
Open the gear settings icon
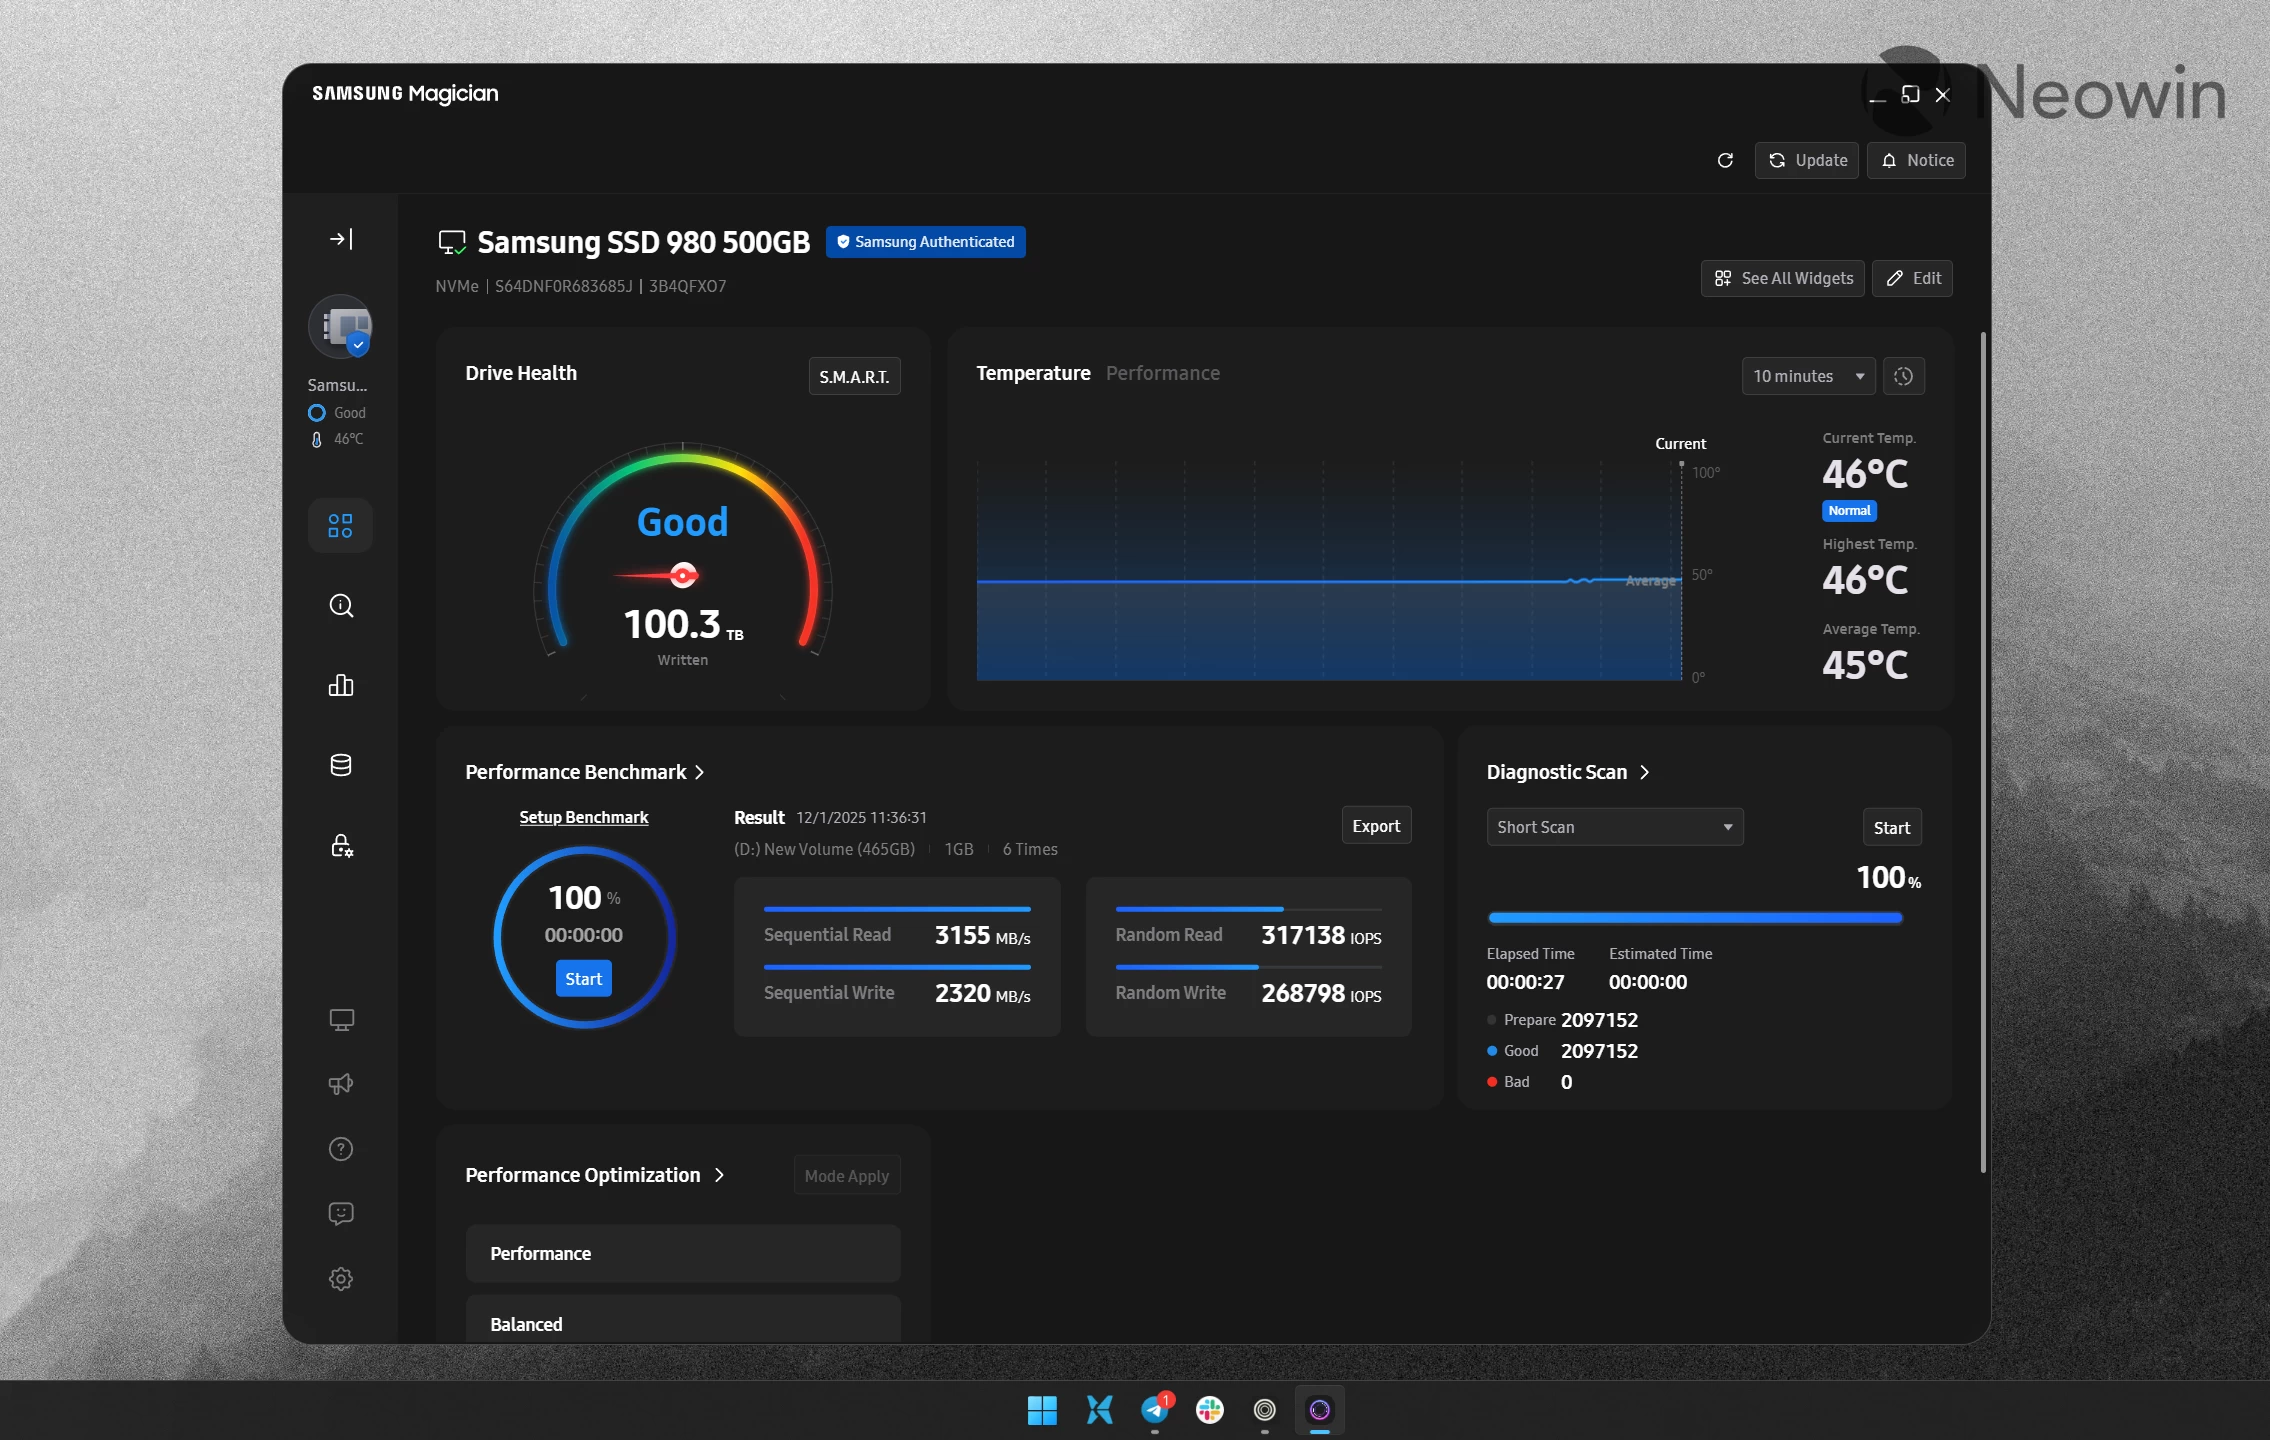pyautogui.click(x=340, y=1278)
